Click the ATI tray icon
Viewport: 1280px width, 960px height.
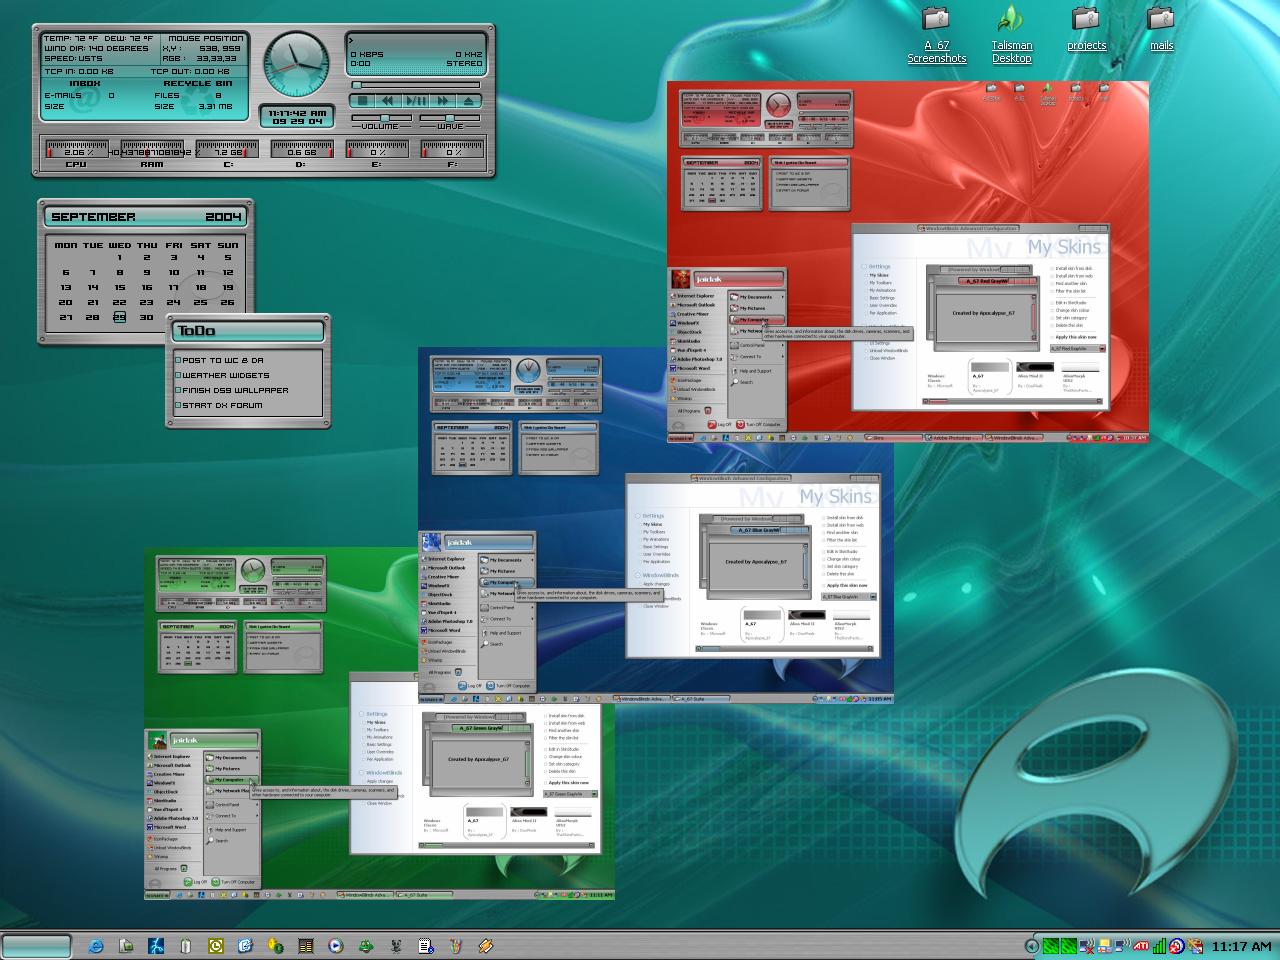pos(1141,945)
